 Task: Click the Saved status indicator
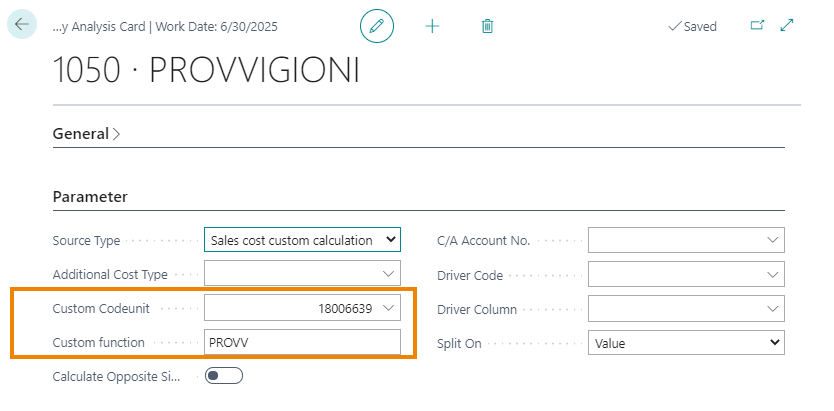pyautogui.click(x=693, y=26)
